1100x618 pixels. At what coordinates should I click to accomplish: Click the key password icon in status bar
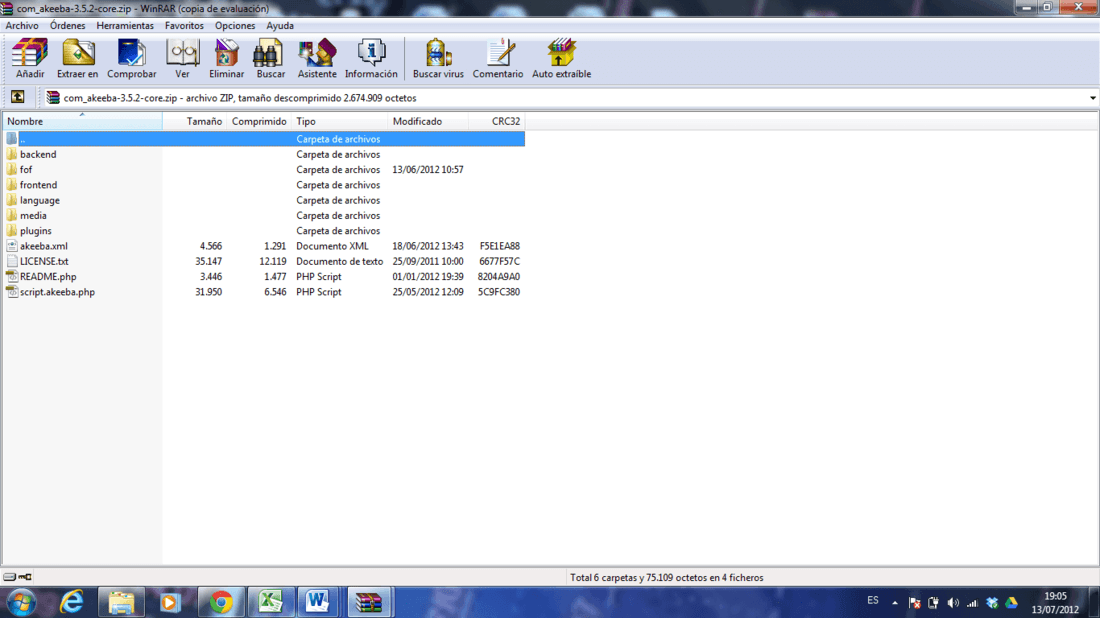pos(25,577)
